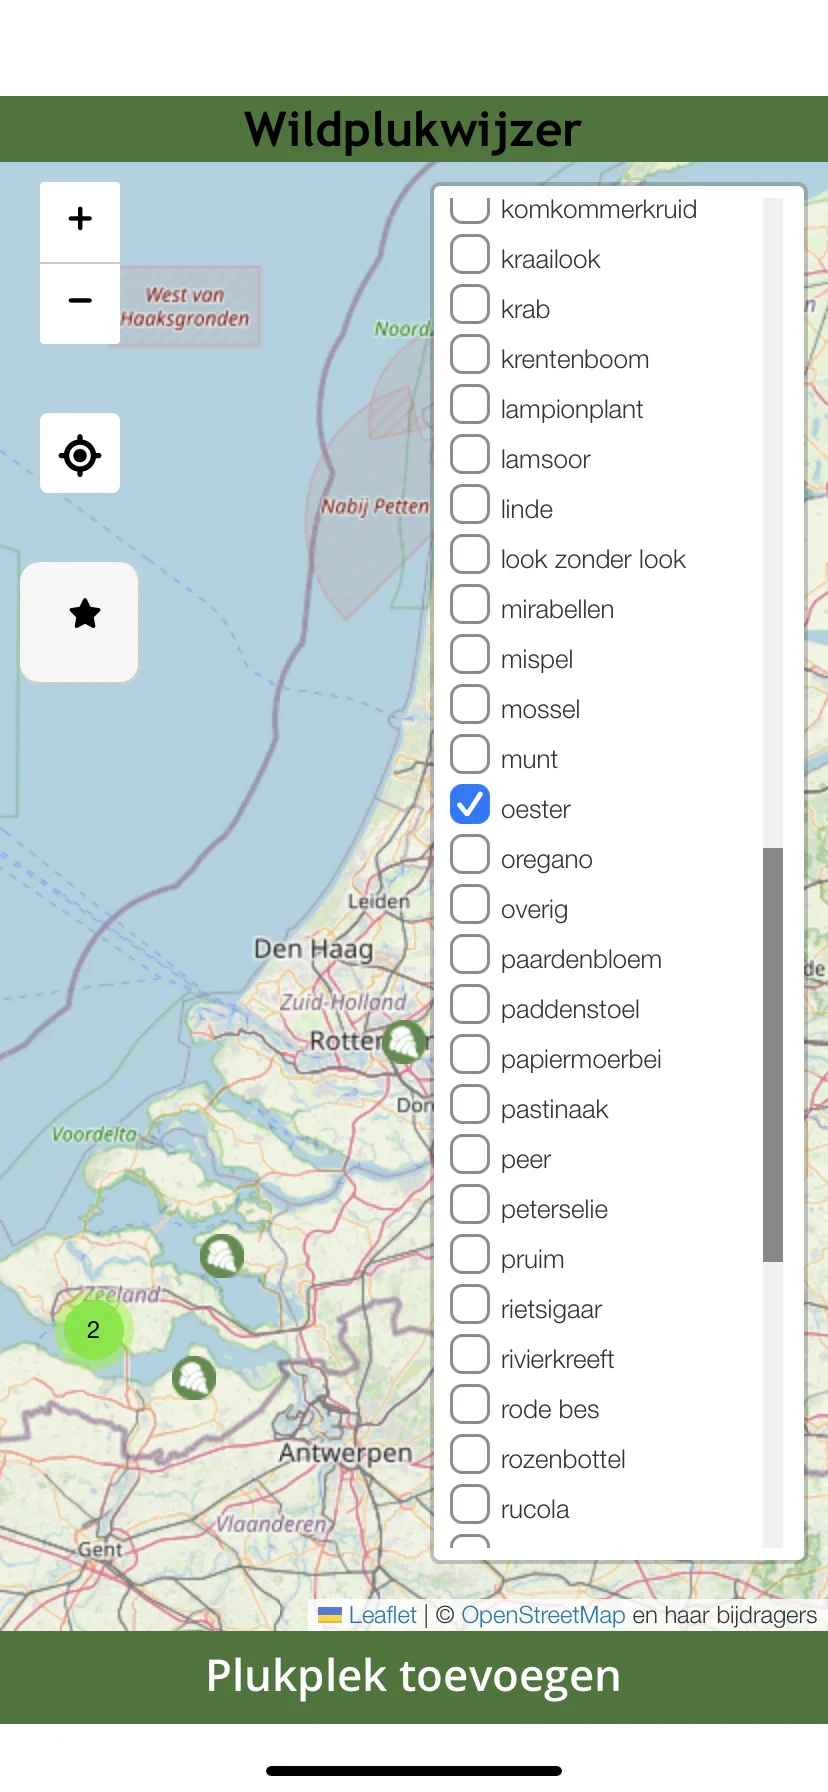Enable the peterselie filter
Viewport: 828px width, 1792px height.
tap(470, 1204)
